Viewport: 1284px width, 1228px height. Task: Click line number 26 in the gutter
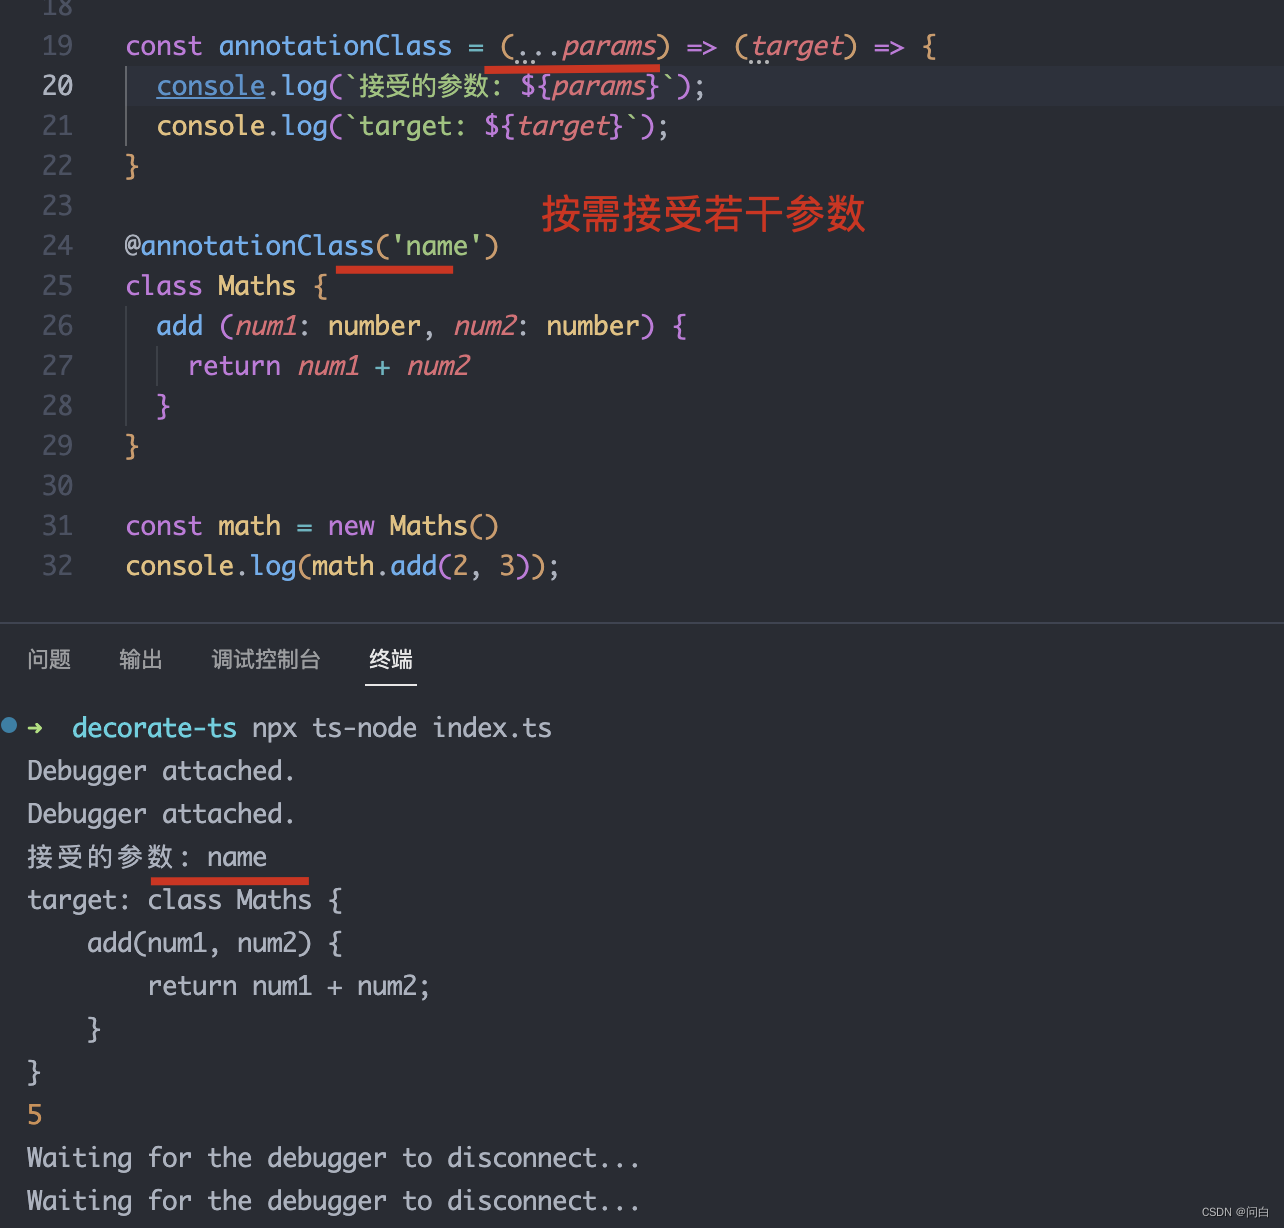[57, 326]
